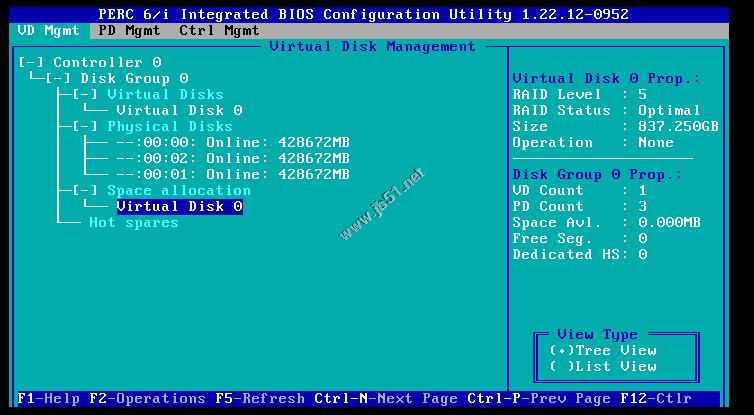Collapse the Virtual Disks branch
754x415 pixels.
(x=86, y=94)
